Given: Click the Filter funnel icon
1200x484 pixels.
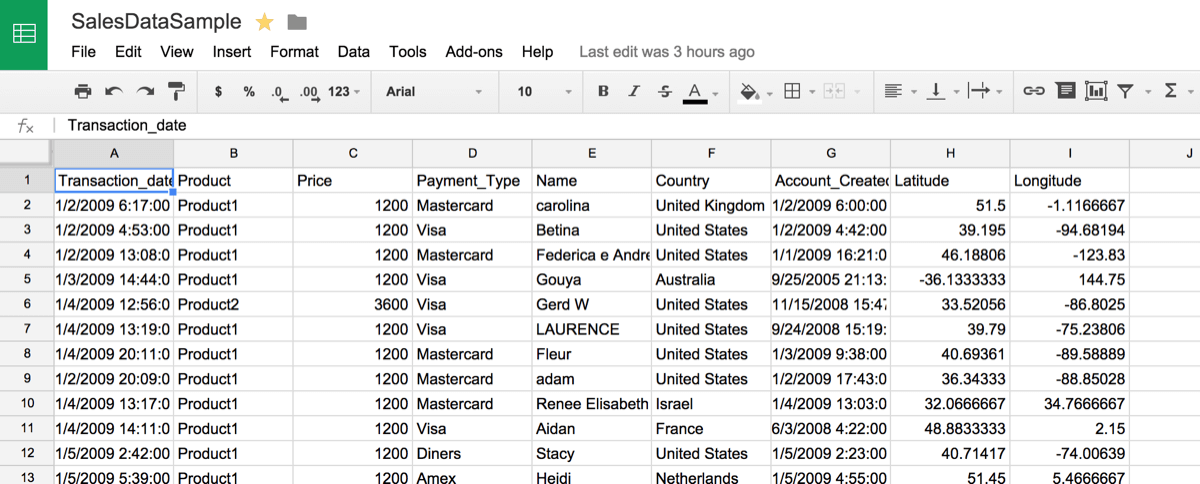Looking at the screenshot, I should [1126, 91].
